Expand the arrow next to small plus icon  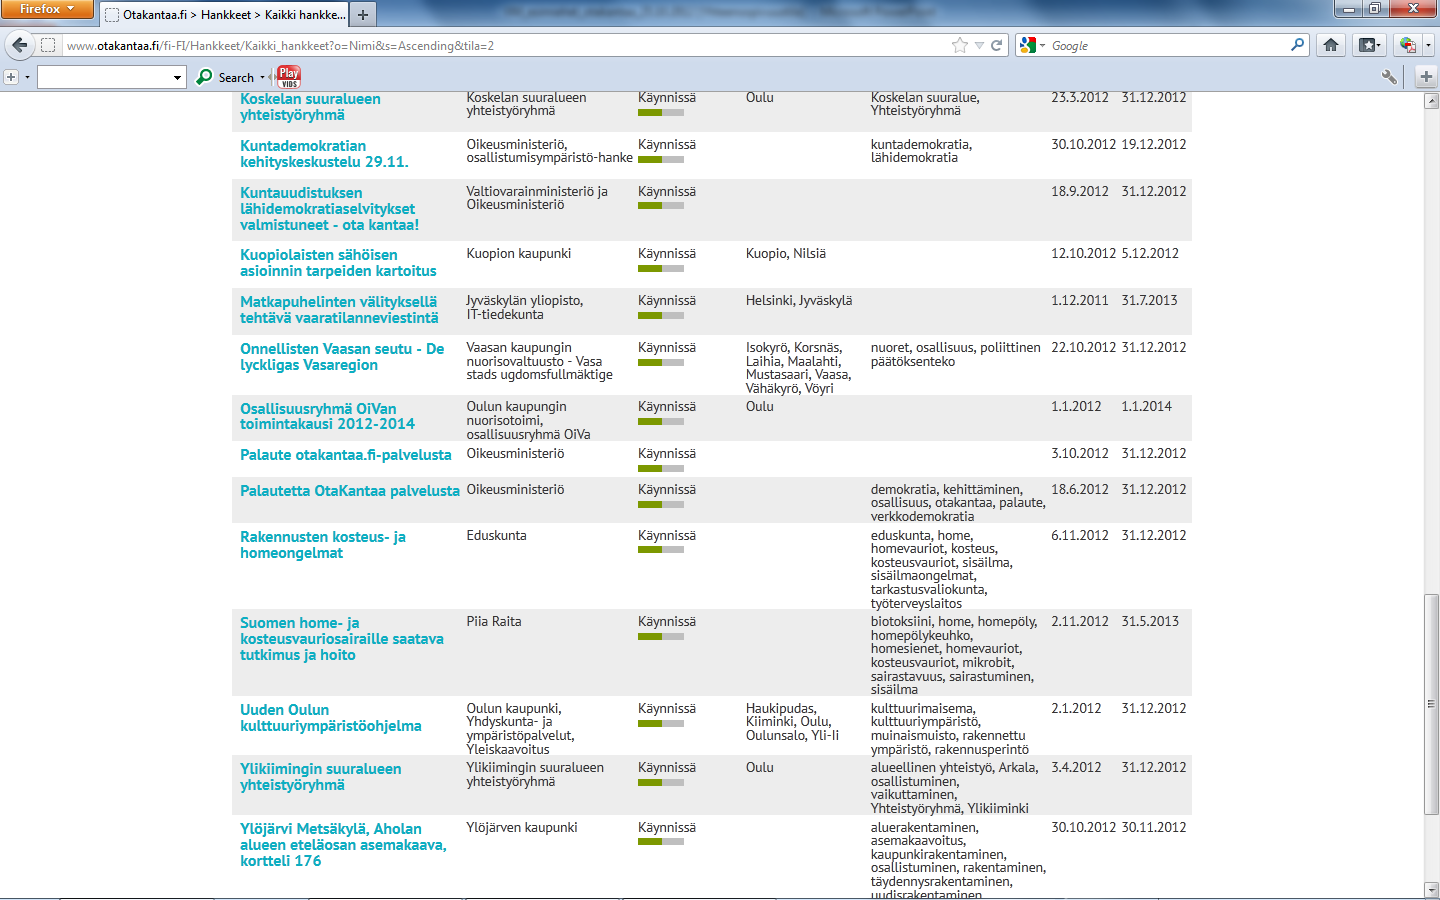point(27,77)
